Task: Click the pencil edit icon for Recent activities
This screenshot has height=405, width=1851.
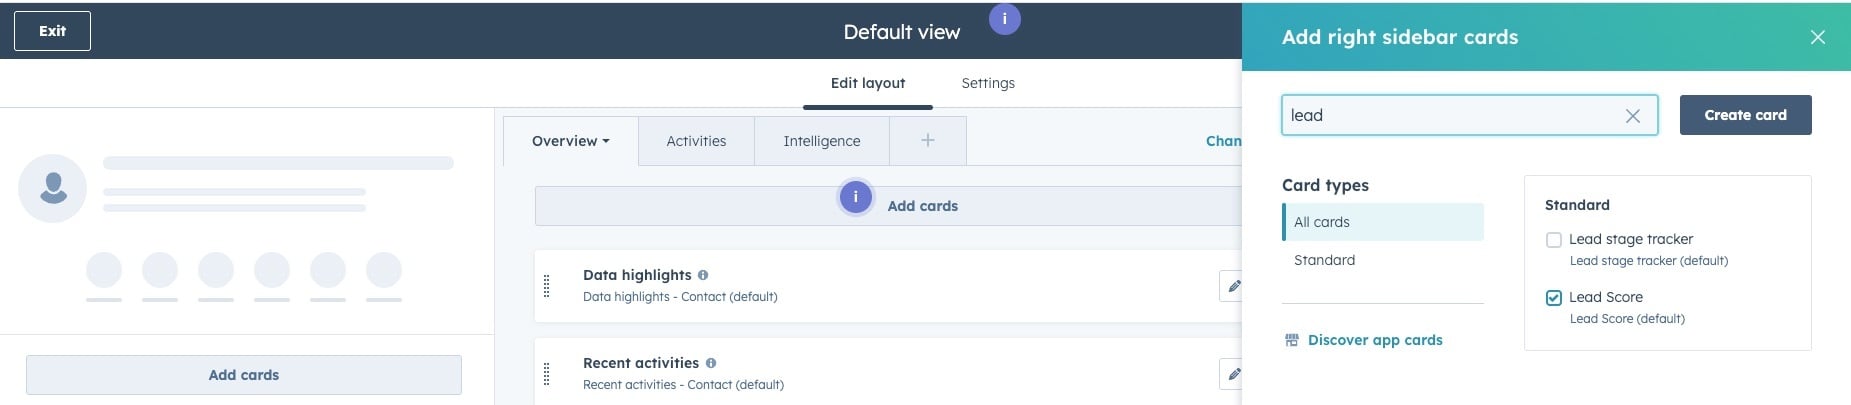Action: tap(1233, 374)
